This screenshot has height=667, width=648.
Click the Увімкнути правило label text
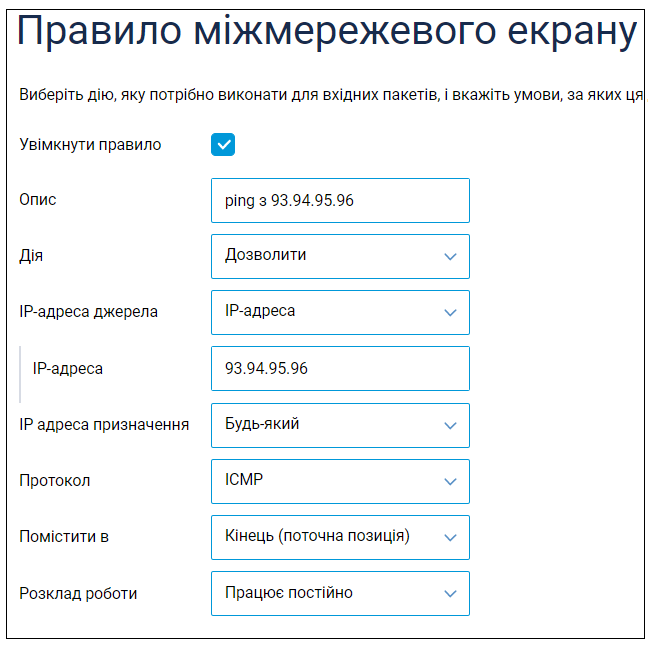click(x=90, y=145)
